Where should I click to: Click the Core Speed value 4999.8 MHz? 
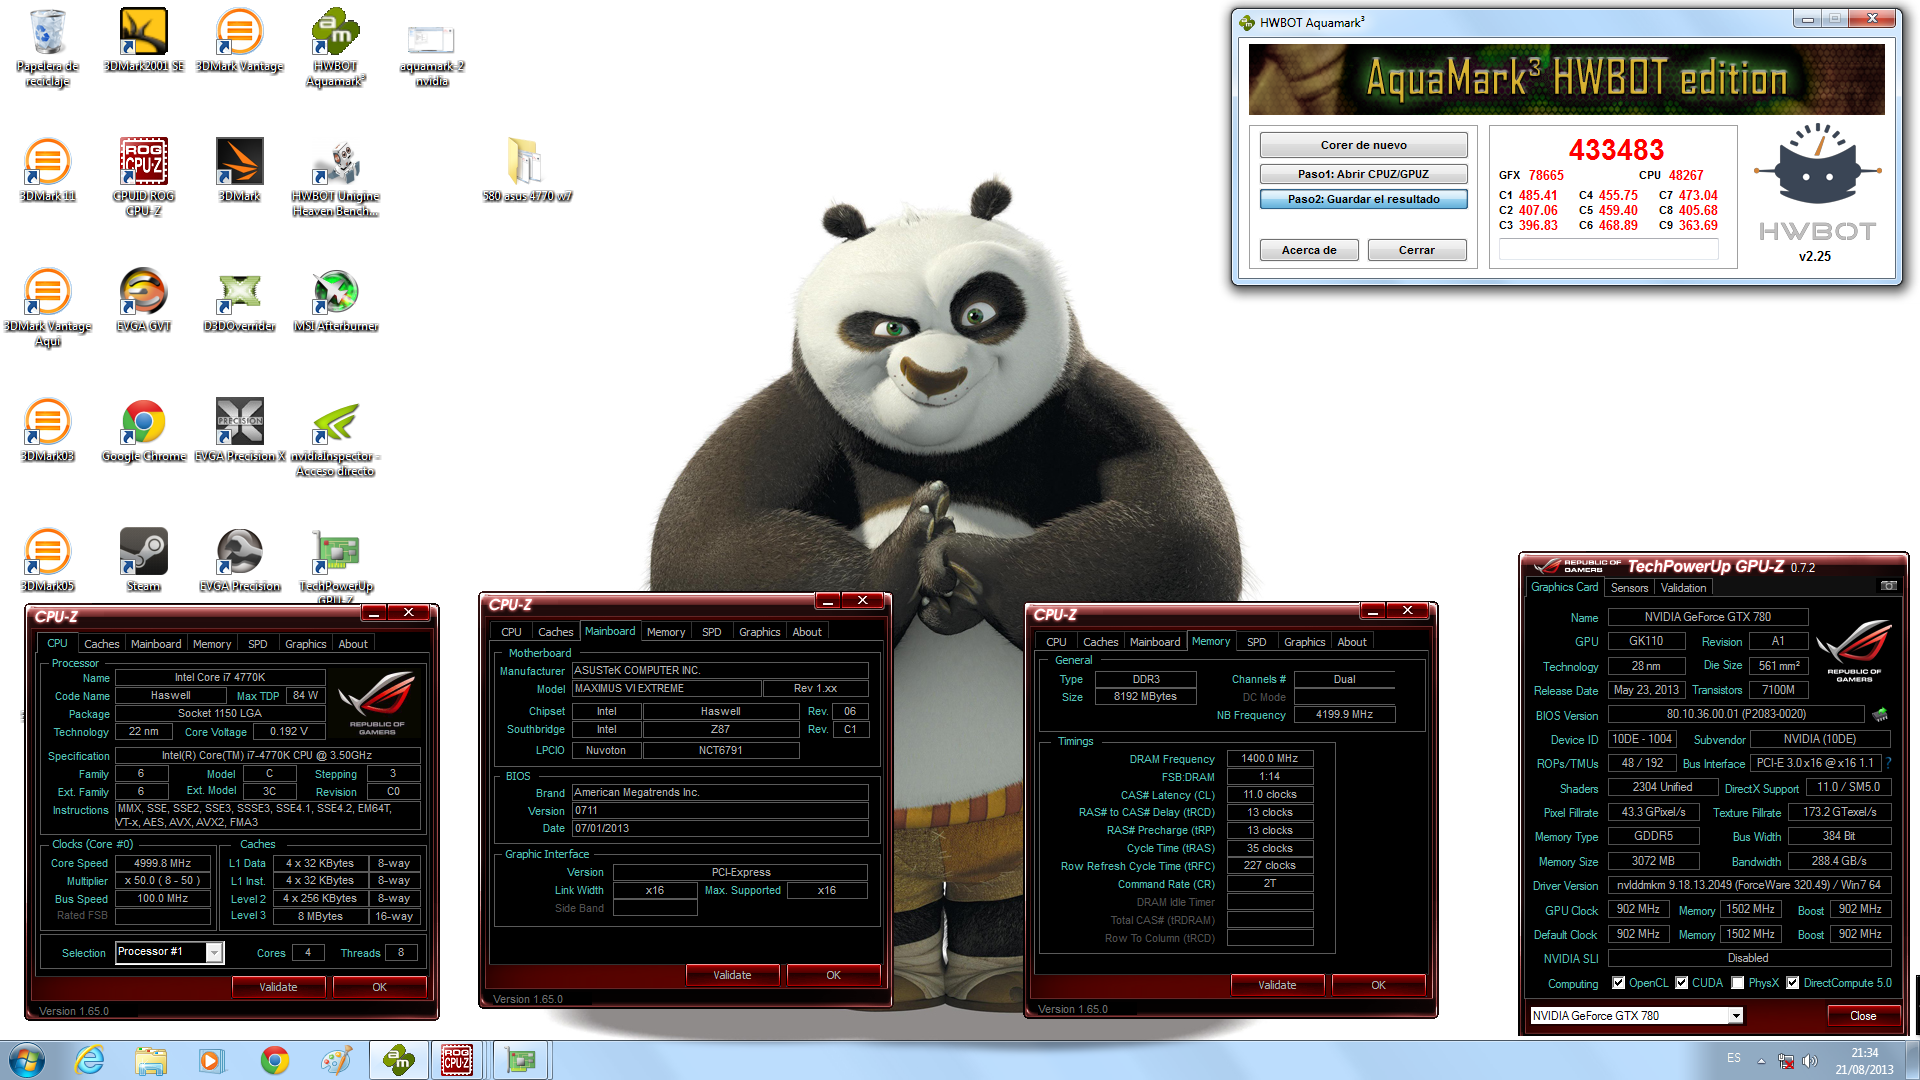click(x=162, y=863)
